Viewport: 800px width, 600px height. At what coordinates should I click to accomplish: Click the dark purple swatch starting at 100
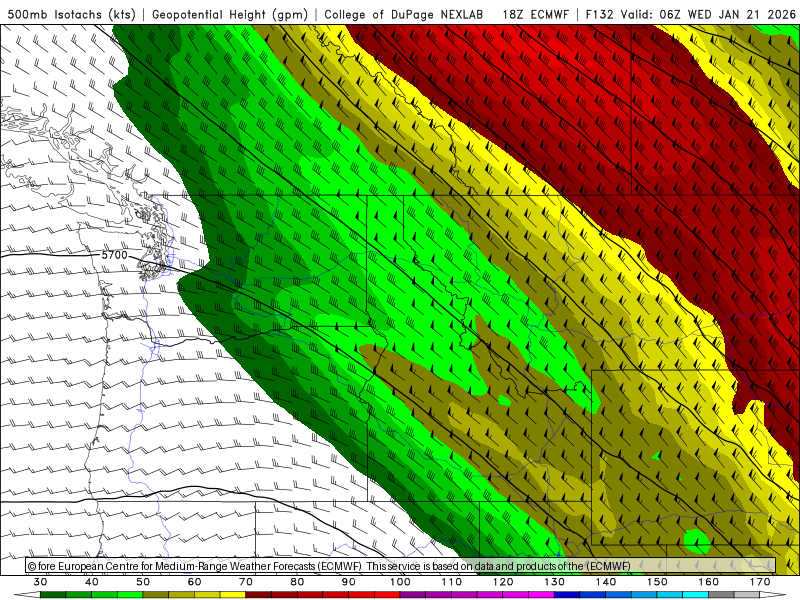[x=413, y=595]
